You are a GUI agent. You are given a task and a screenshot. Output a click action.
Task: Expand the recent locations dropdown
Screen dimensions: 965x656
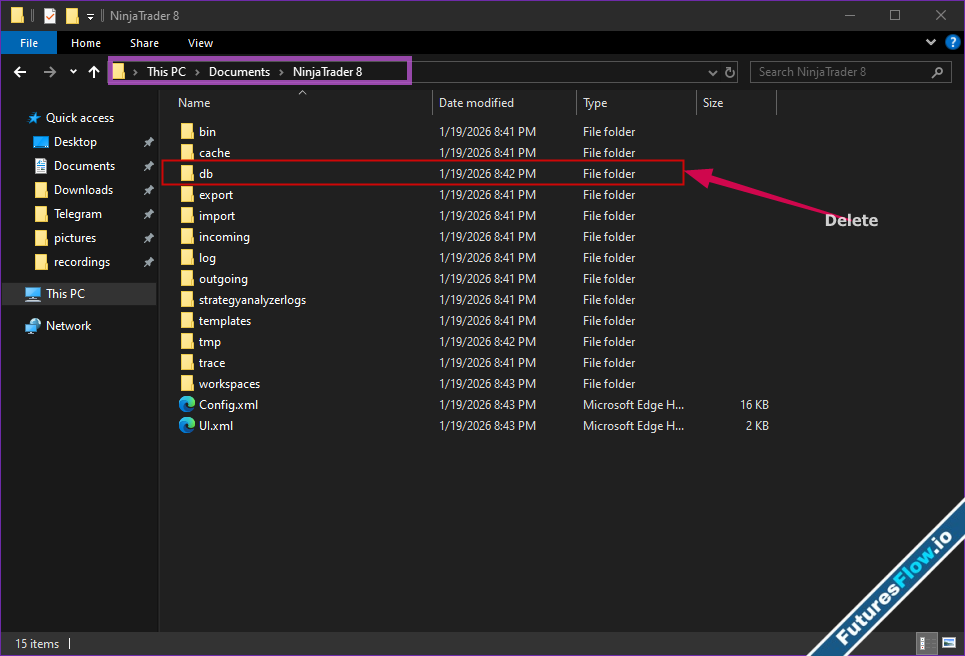(73, 72)
